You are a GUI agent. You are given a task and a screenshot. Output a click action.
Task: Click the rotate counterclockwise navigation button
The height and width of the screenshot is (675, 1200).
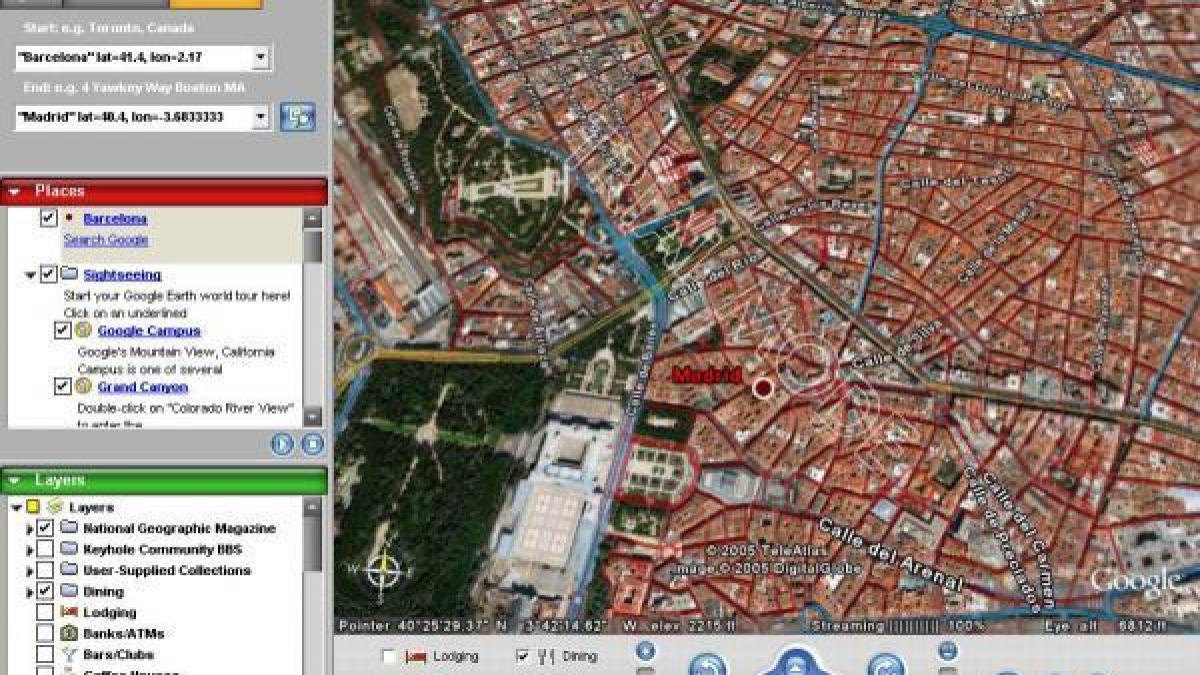point(708,666)
